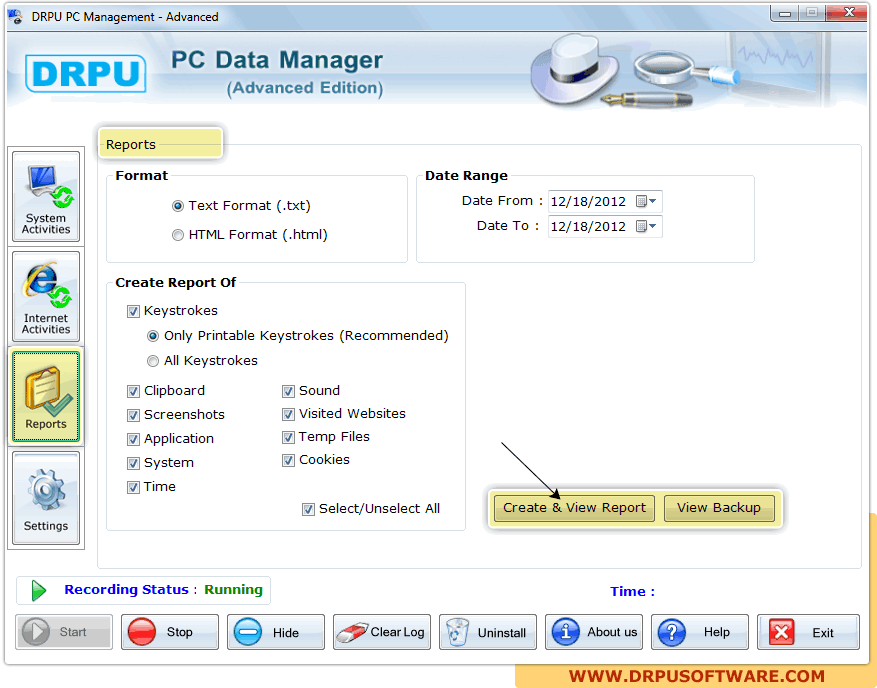Click the WWW.DRPUSOFTWARE.COM link

tap(697, 676)
